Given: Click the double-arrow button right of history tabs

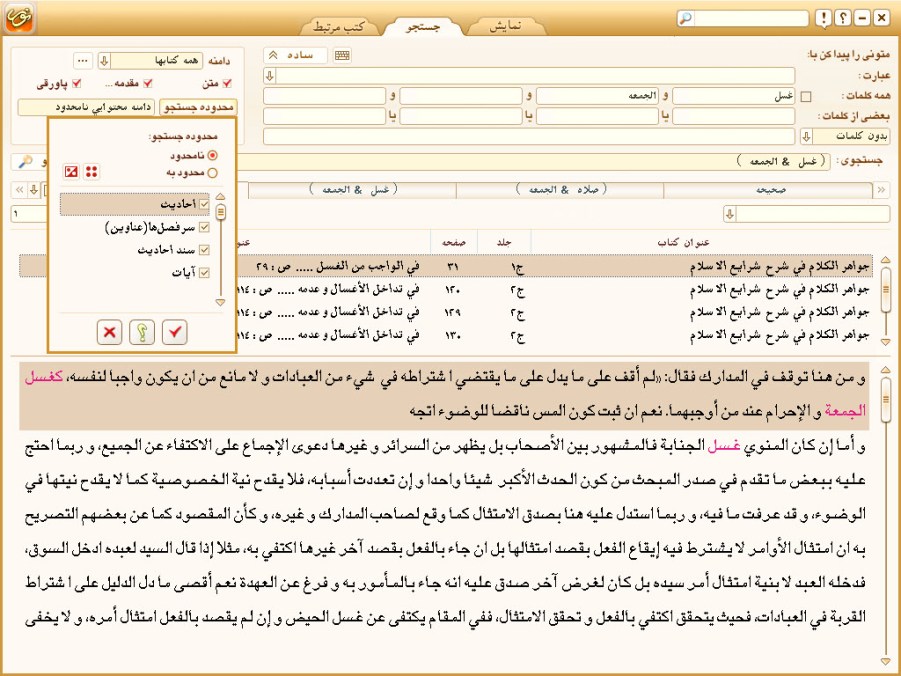Looking at the screenshot, I should (x=881, y=190).
